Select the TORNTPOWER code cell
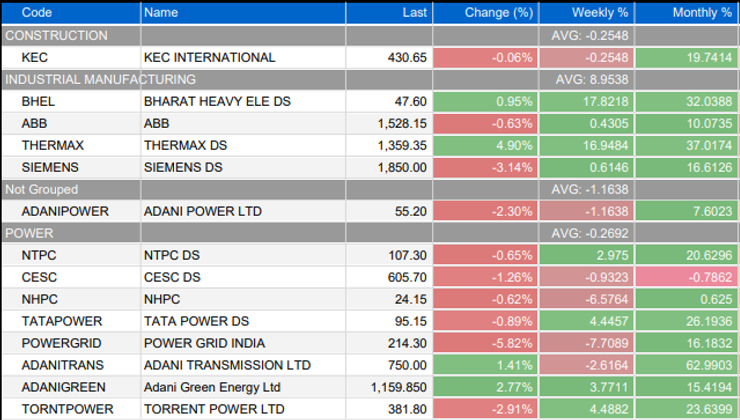 pos(71,409)
